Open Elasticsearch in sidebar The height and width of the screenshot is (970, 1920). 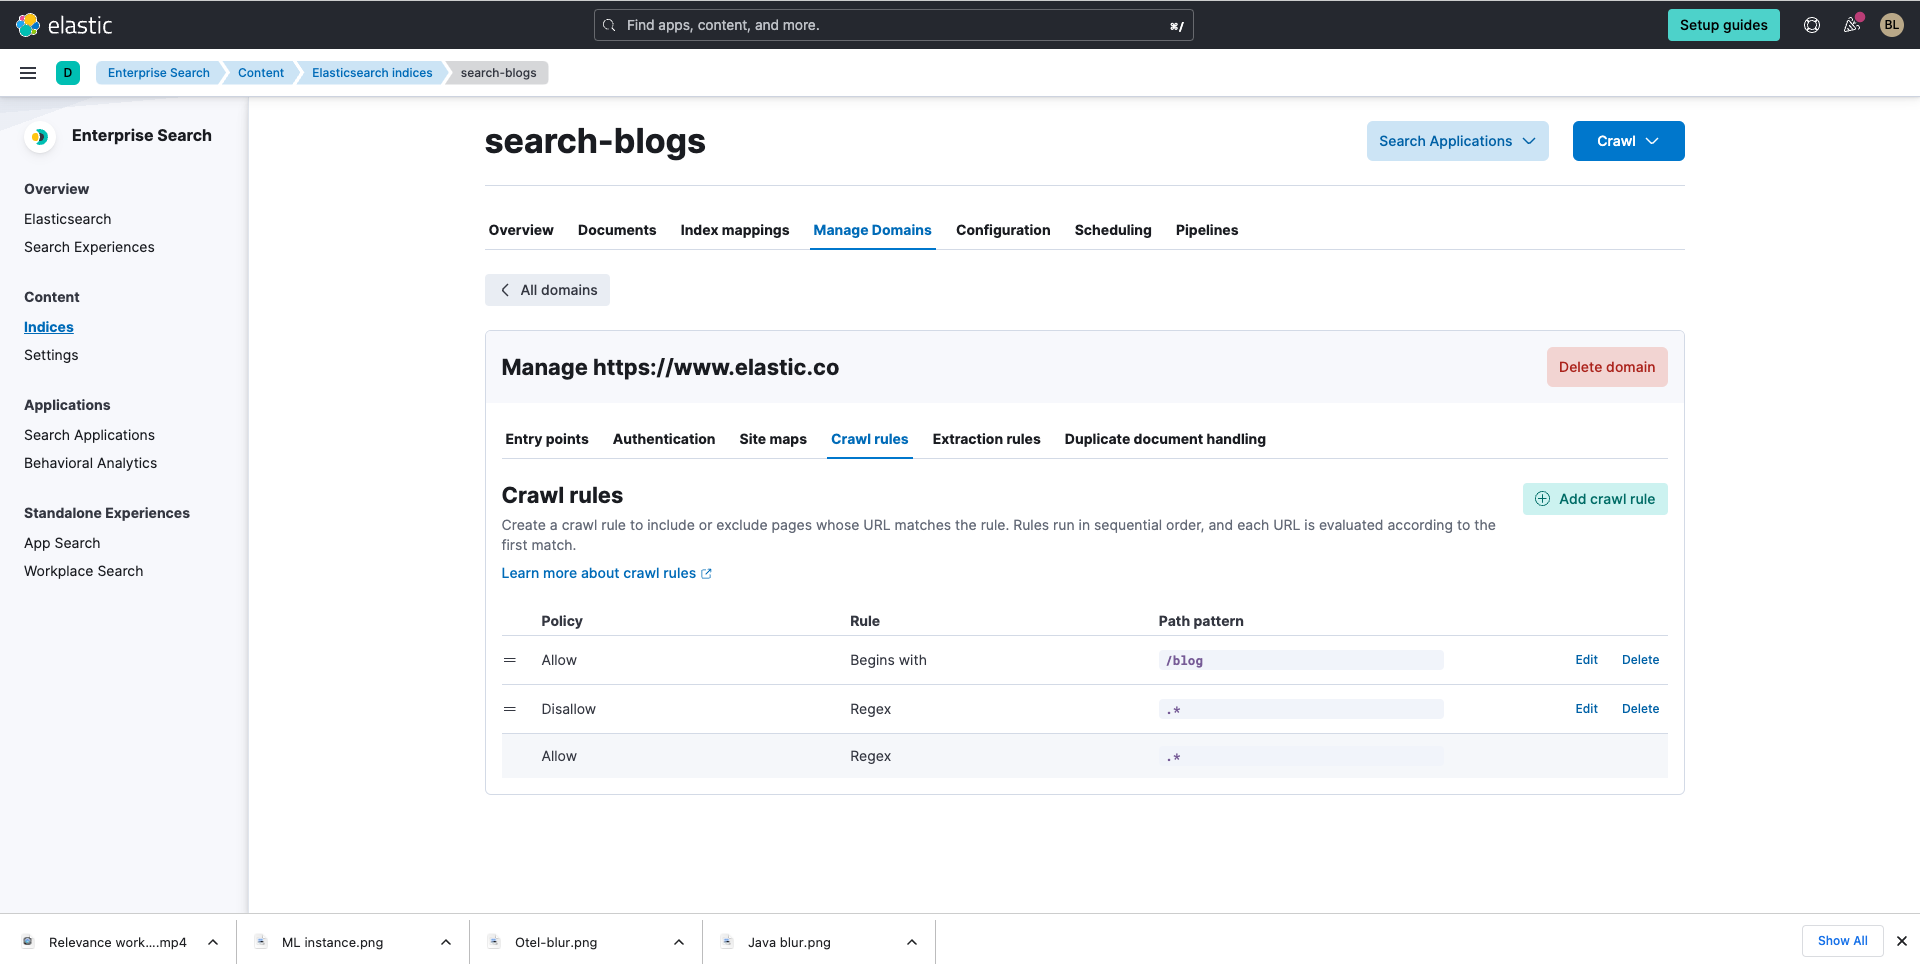pos(68,219)
